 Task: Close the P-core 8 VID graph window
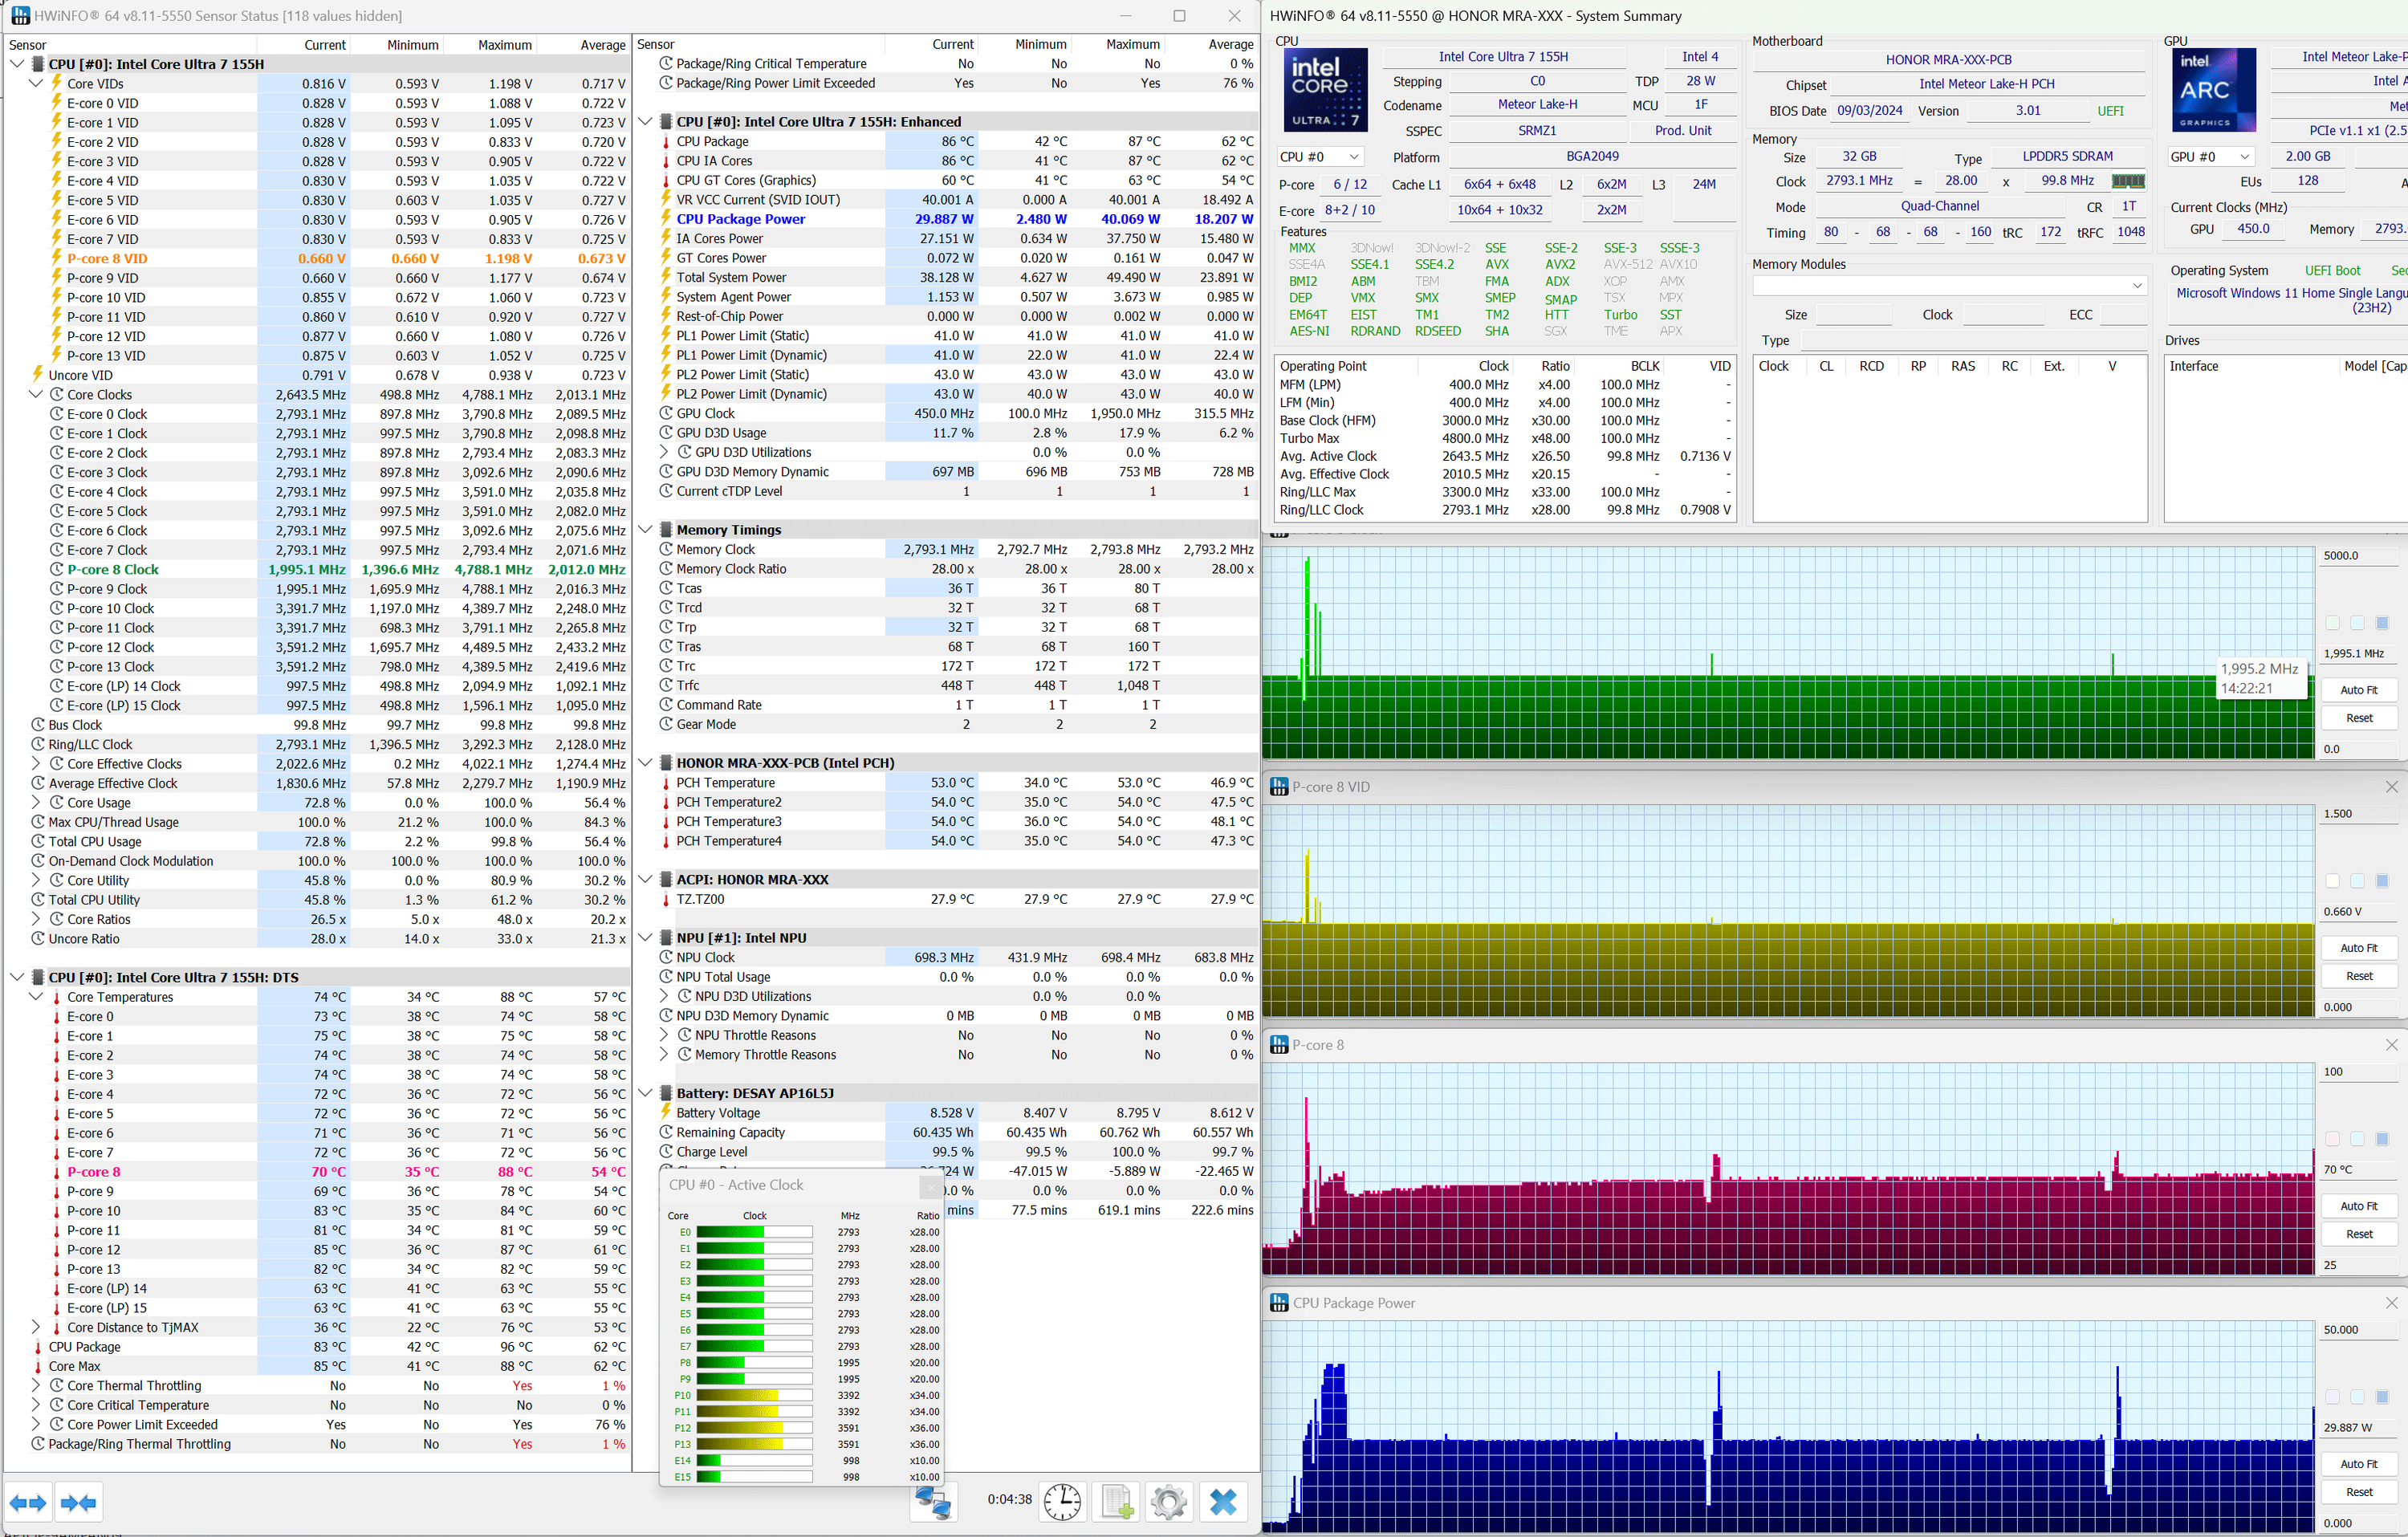(2391, 787)
